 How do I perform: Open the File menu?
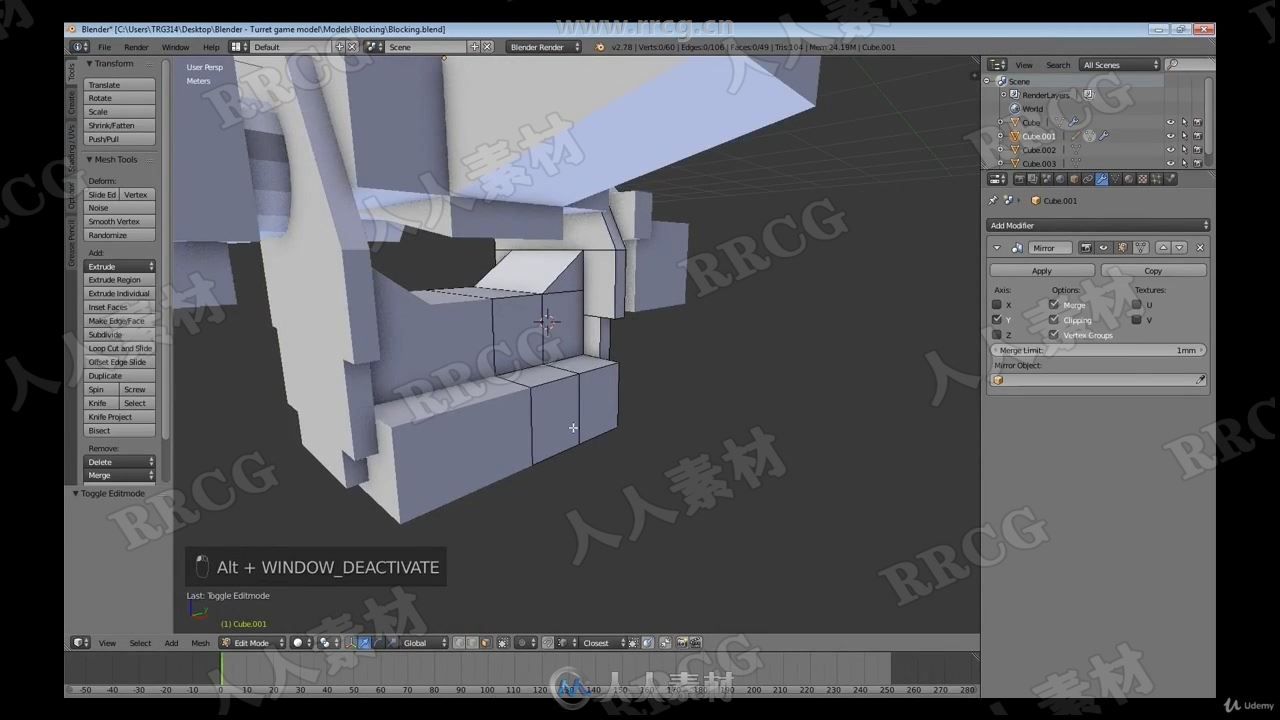tap(104, 47)
